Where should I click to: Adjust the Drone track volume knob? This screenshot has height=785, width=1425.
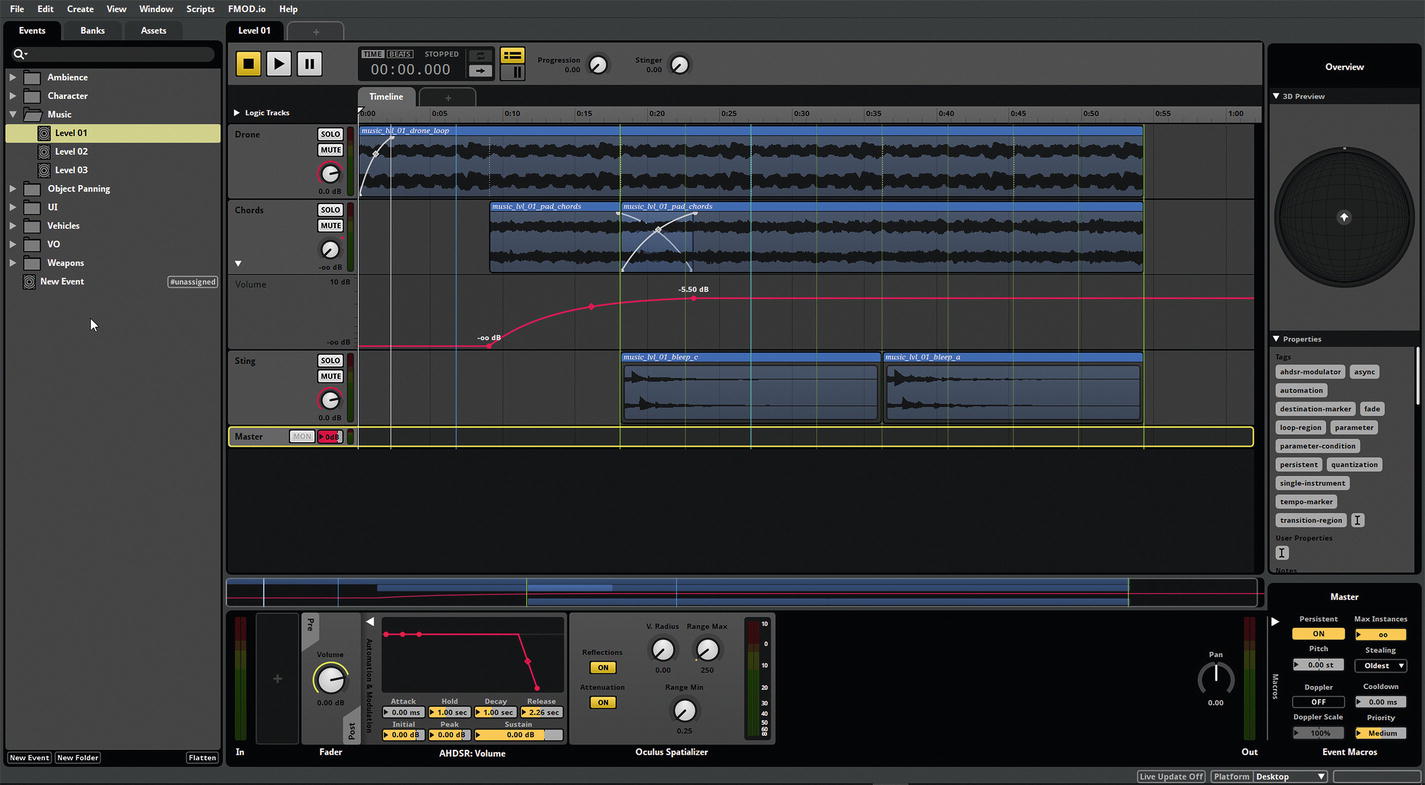click(x=330, y=174)
